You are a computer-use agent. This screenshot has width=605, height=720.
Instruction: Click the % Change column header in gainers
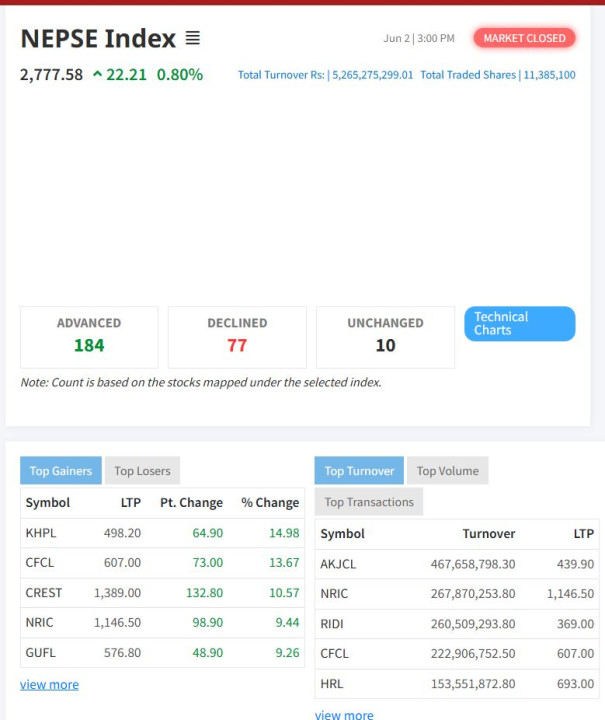(x=270, y=503)
